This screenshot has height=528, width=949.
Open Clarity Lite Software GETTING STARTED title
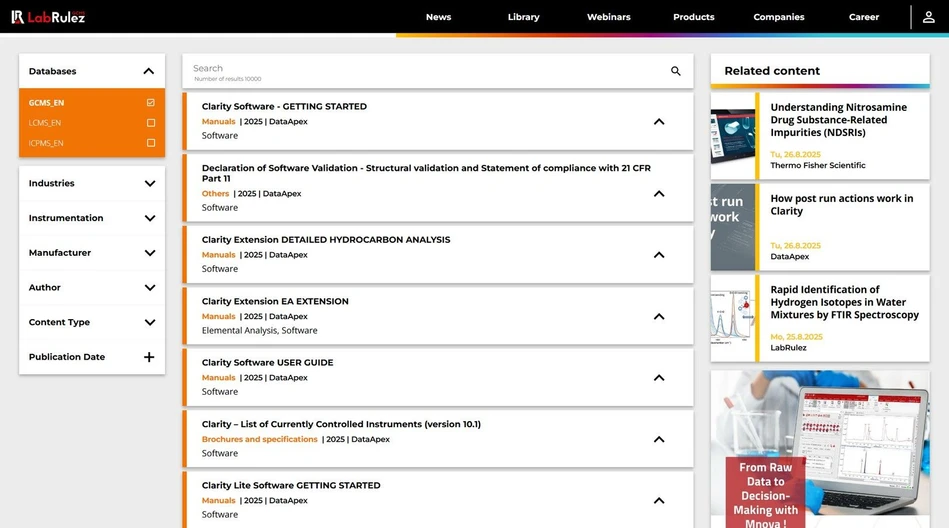(x=291, y=486)
